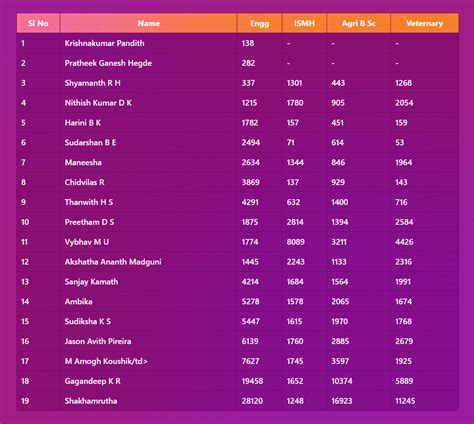The image size is (474, 424).
Task: Click Veternary rank 2679
Action: 404,341
